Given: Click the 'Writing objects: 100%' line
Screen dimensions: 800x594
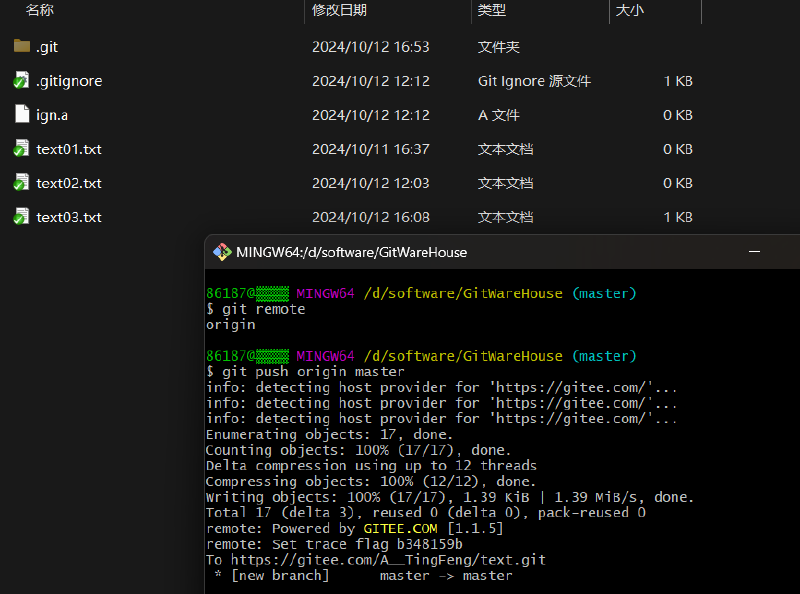Looking at the screenshot, I should point(449,497).
